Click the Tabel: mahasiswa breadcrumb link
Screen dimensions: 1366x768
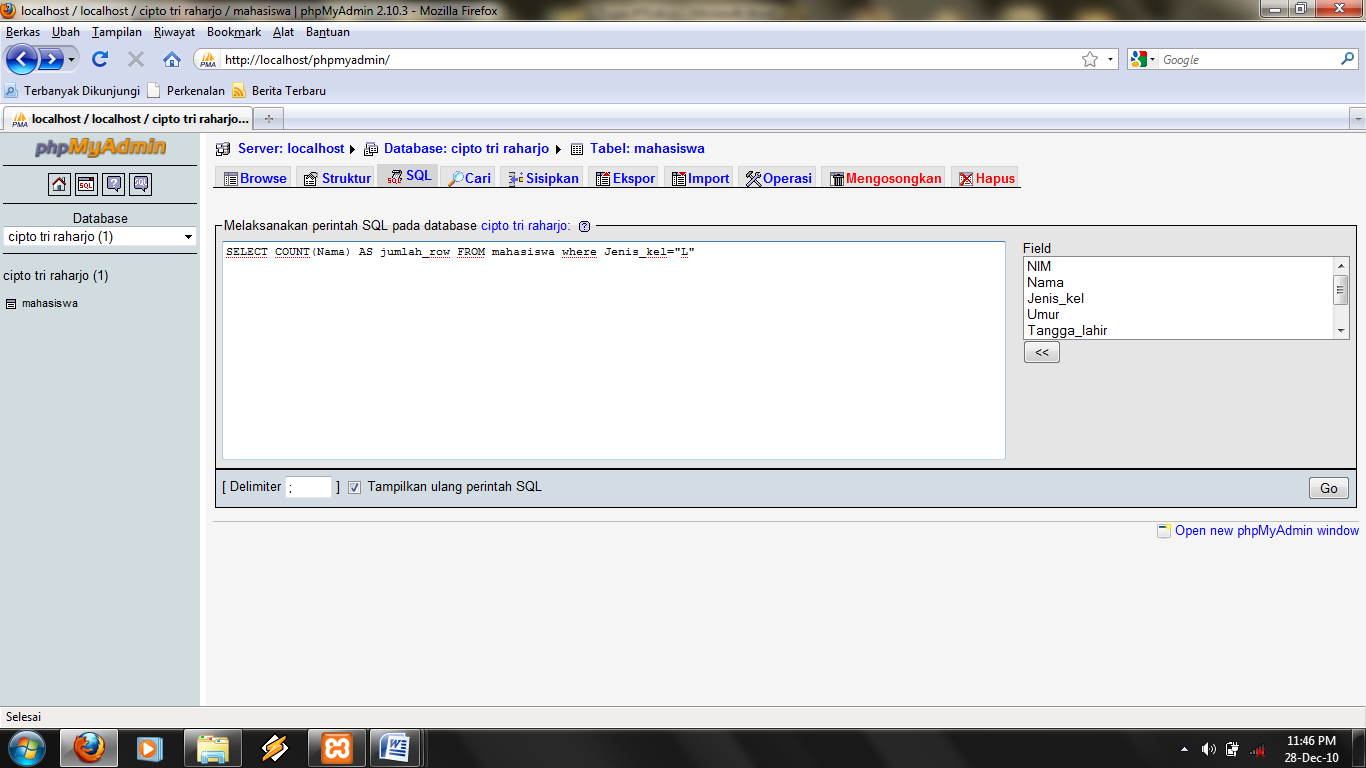click(x=647, y=148)
